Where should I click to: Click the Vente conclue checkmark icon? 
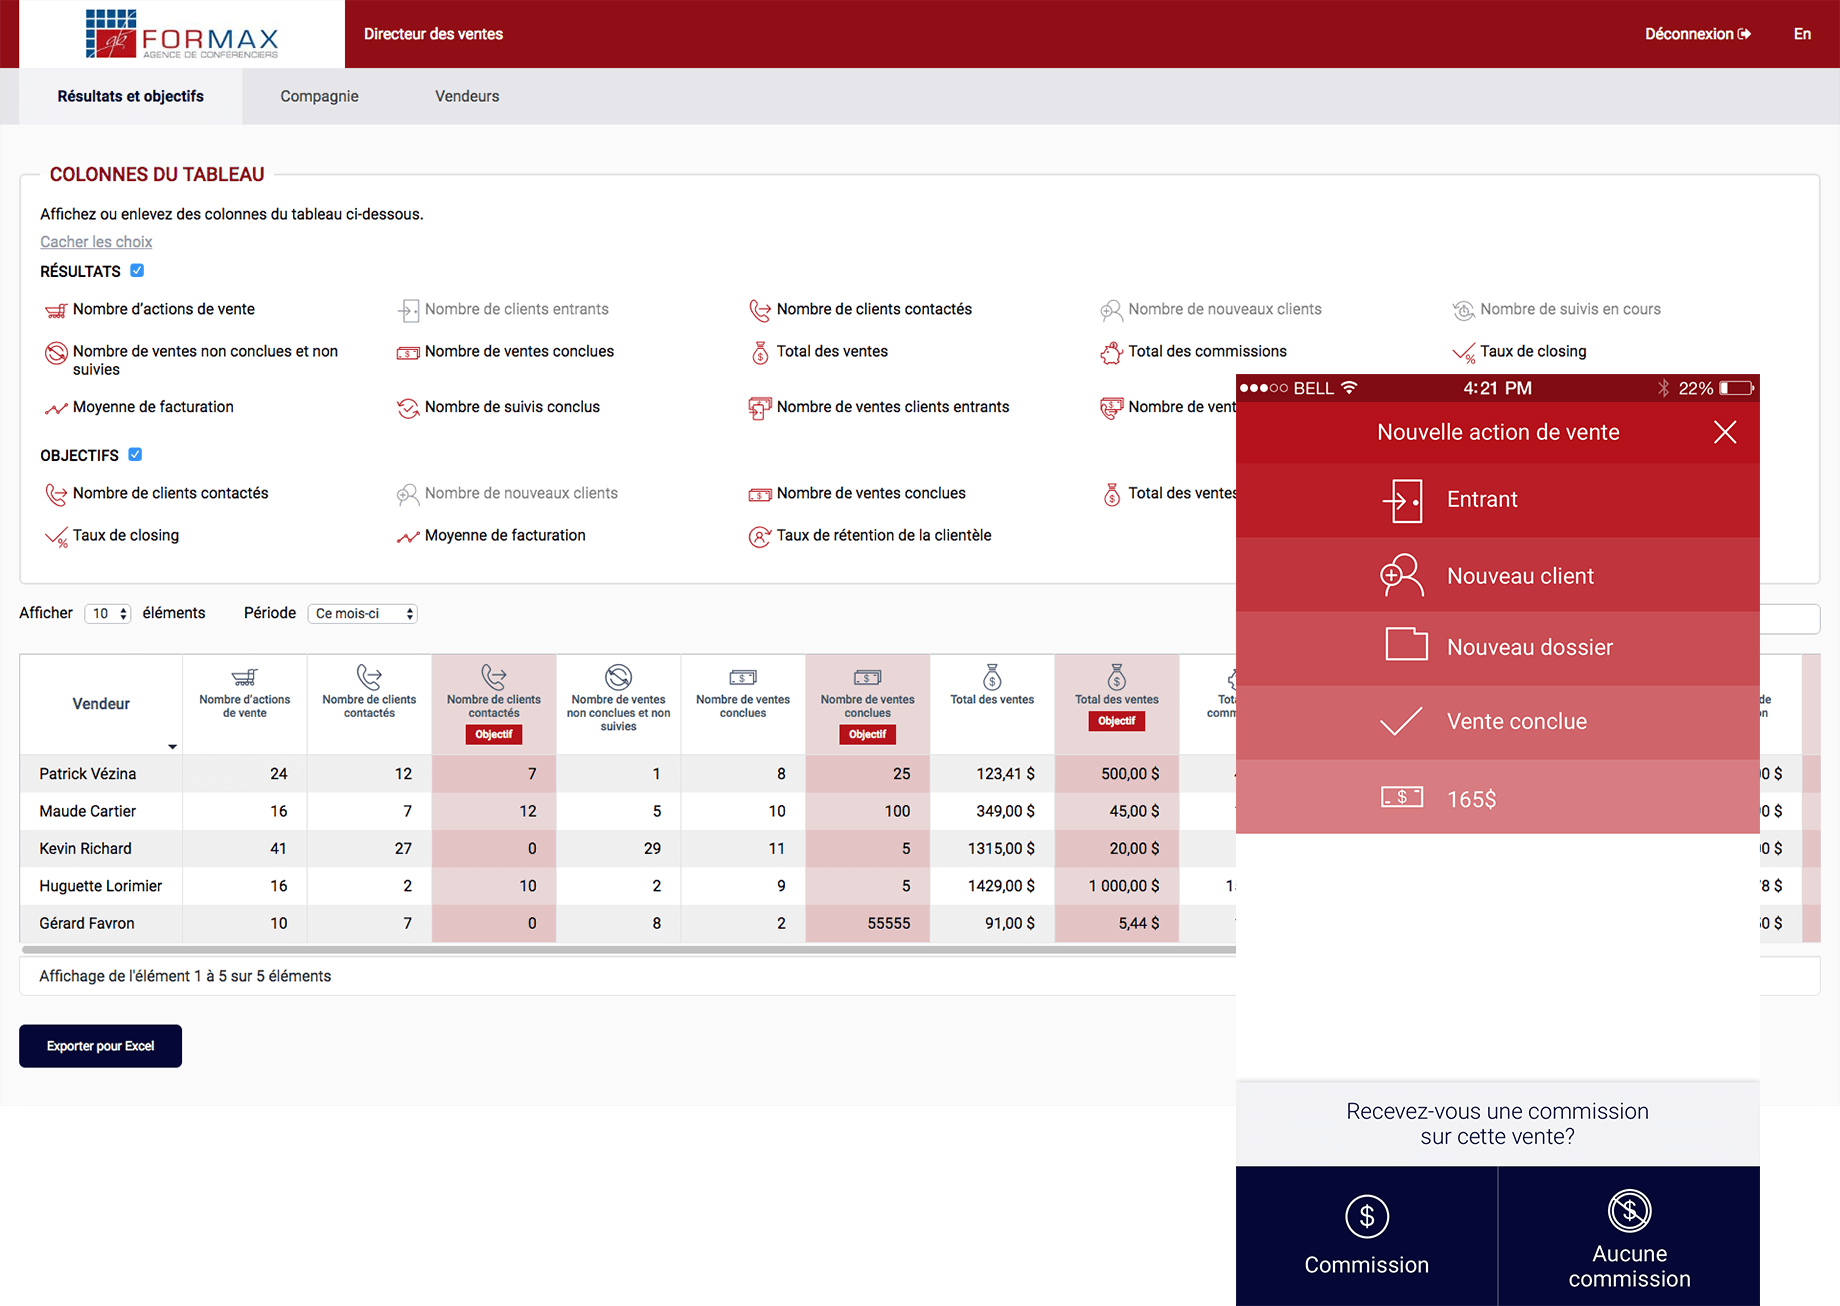pyautogui.click(x=1401, y=721)
